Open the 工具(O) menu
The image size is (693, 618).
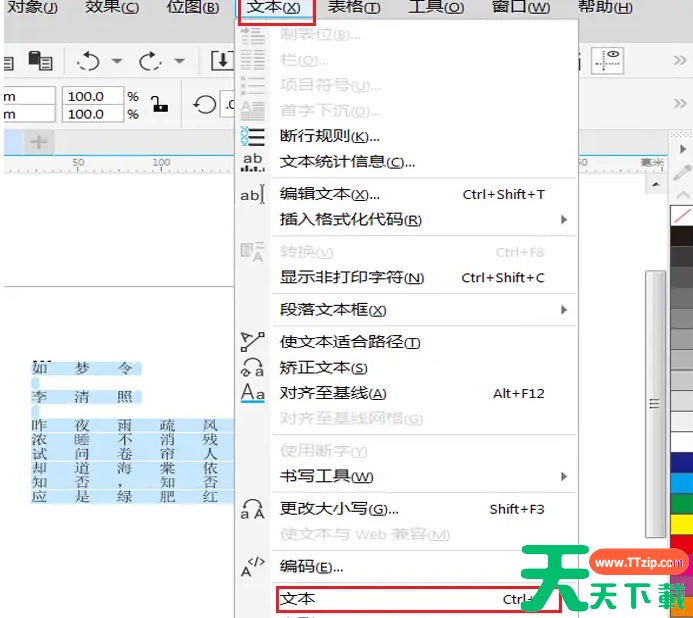(437, 7)
